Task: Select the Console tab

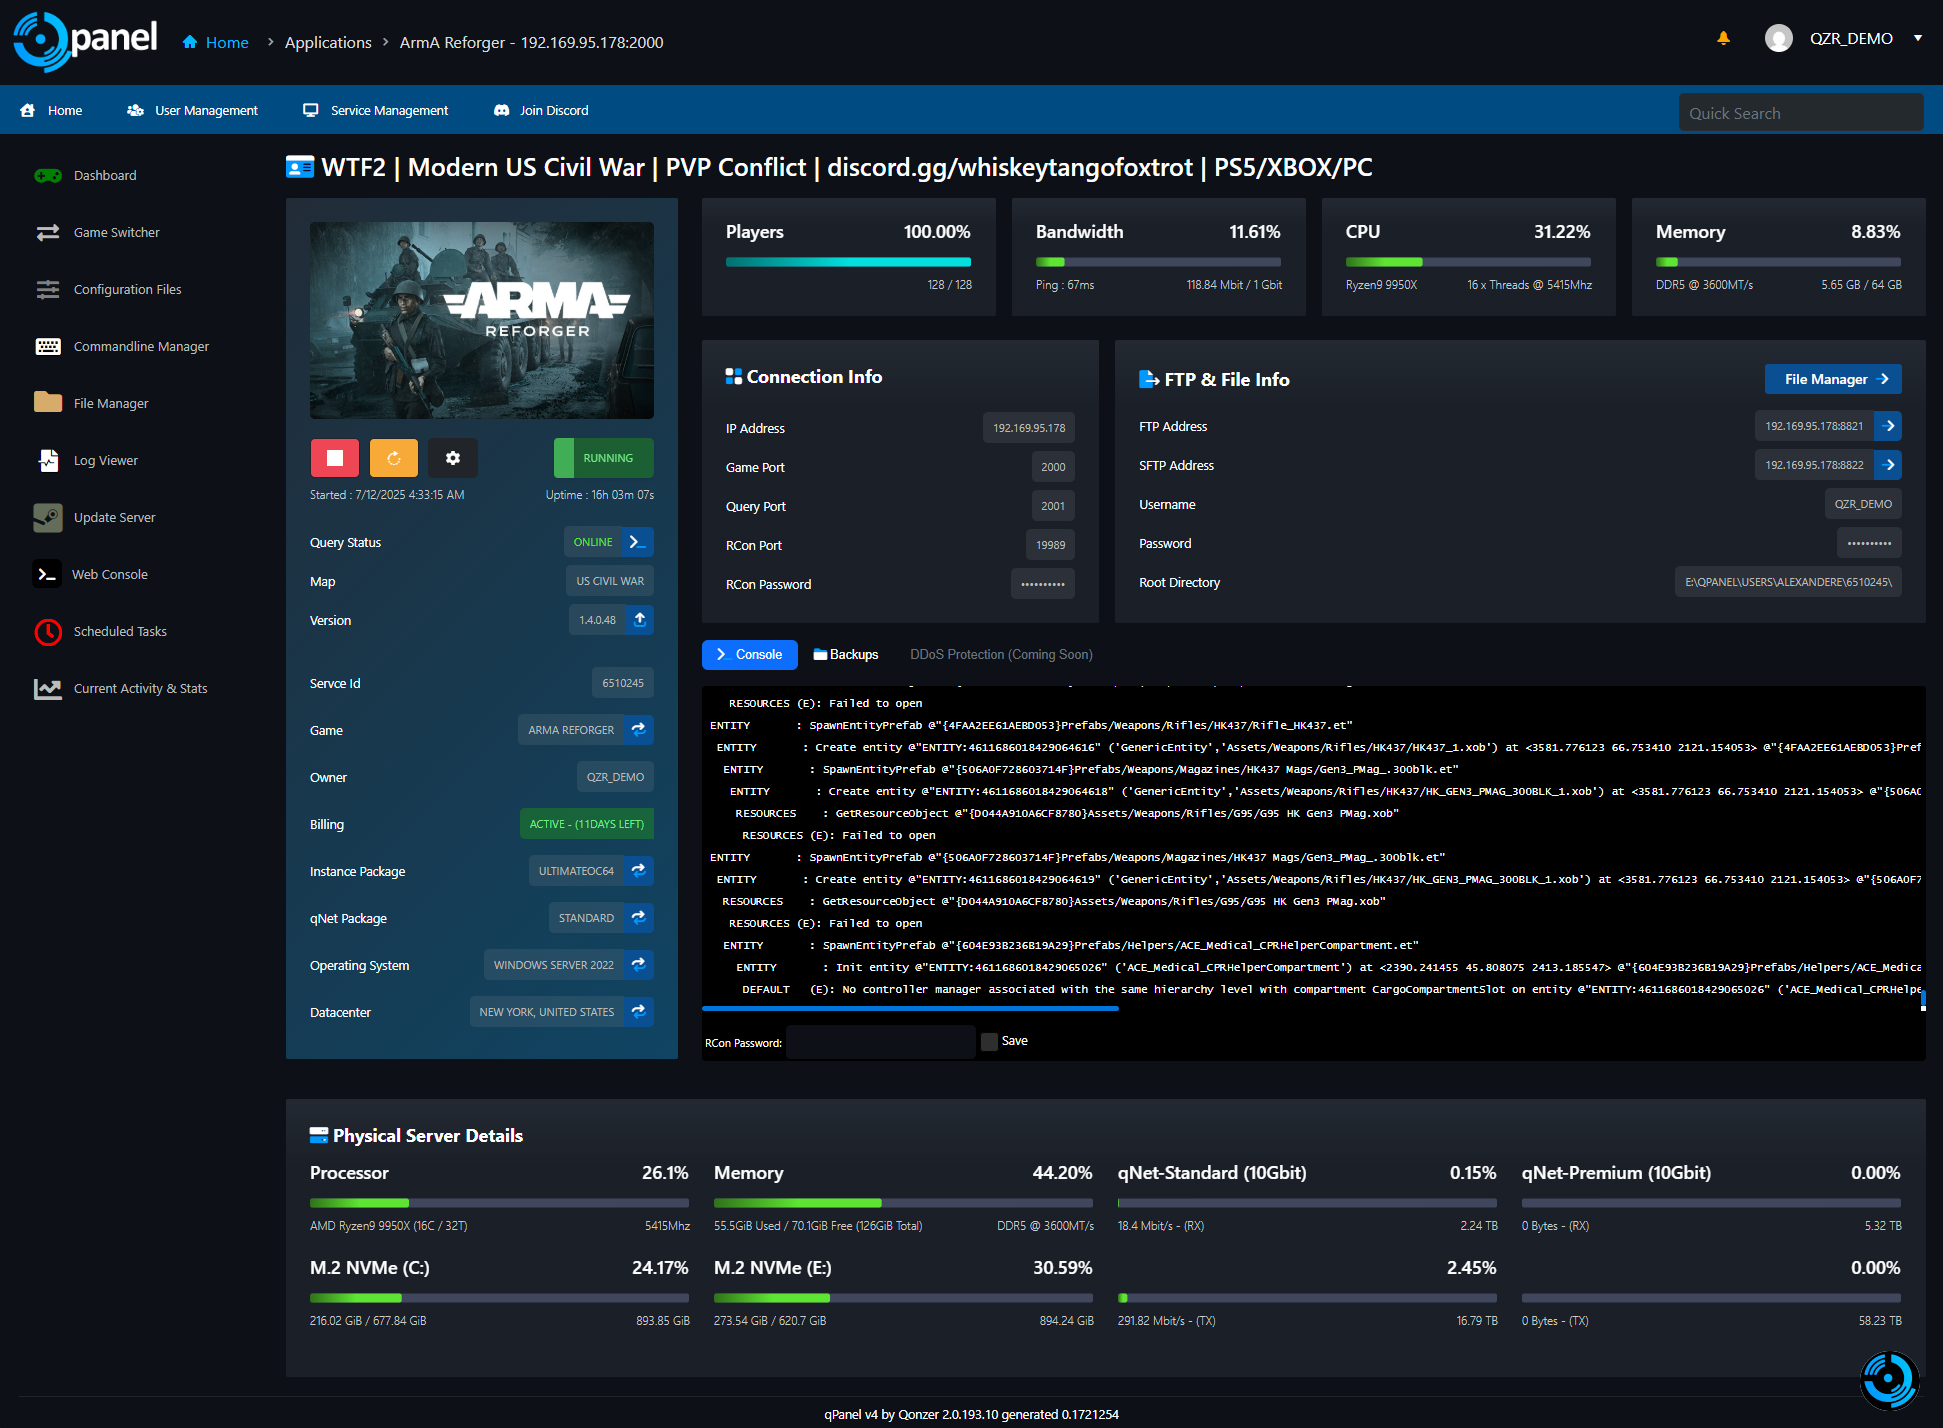Action: [750, 655]
